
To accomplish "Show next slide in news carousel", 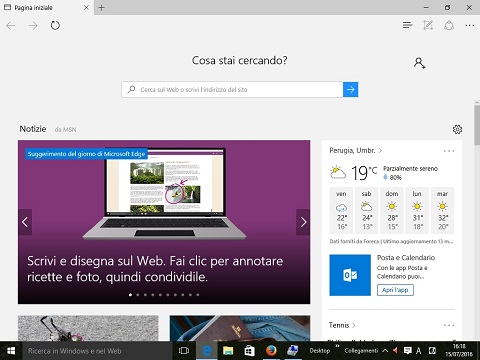I will tap(303, 222).
